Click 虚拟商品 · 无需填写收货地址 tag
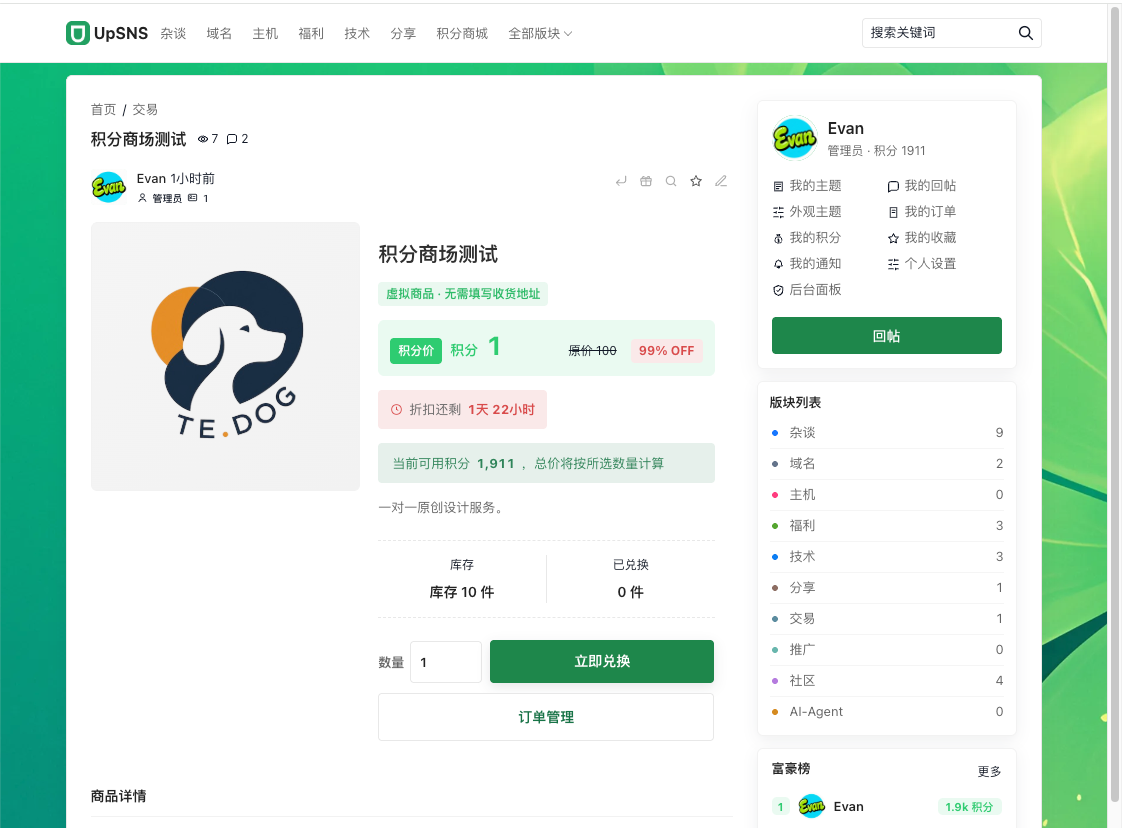 coord(463,293)
